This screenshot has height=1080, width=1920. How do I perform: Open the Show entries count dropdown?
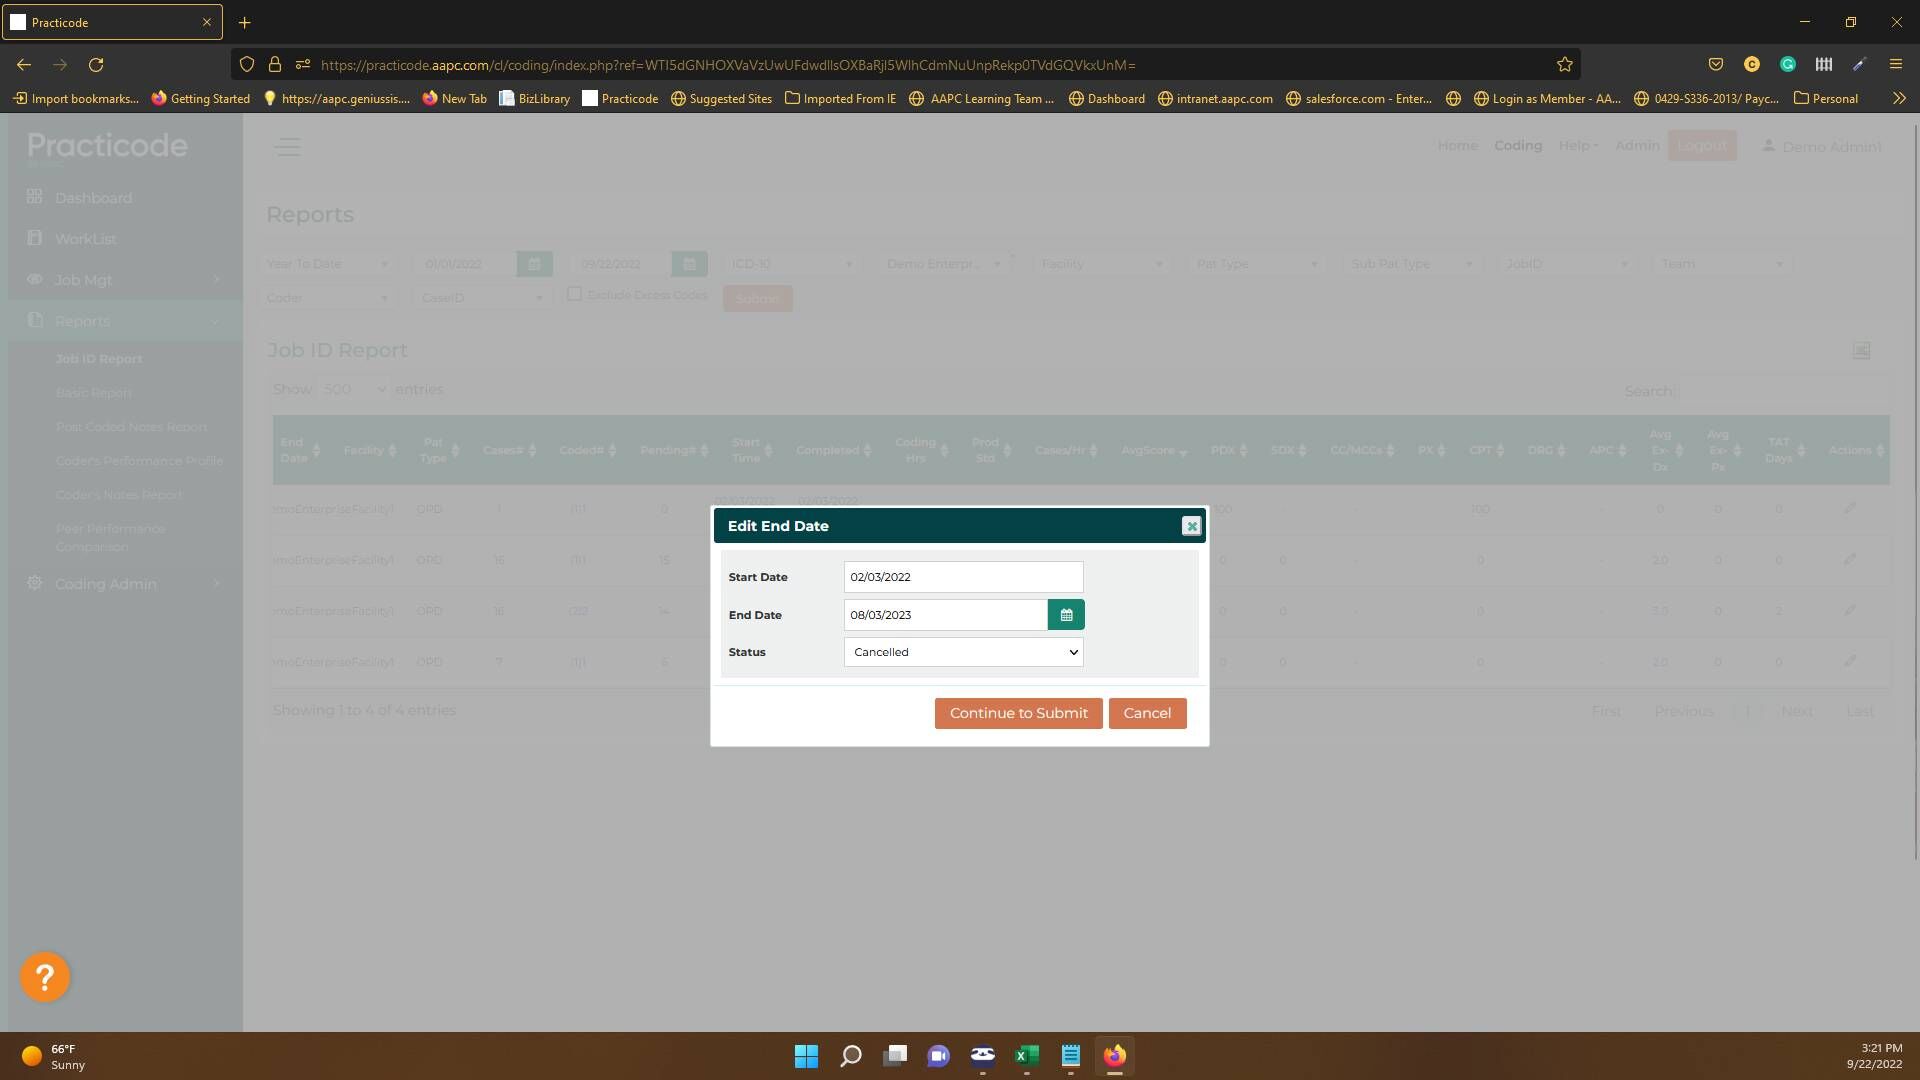(354, 389)
